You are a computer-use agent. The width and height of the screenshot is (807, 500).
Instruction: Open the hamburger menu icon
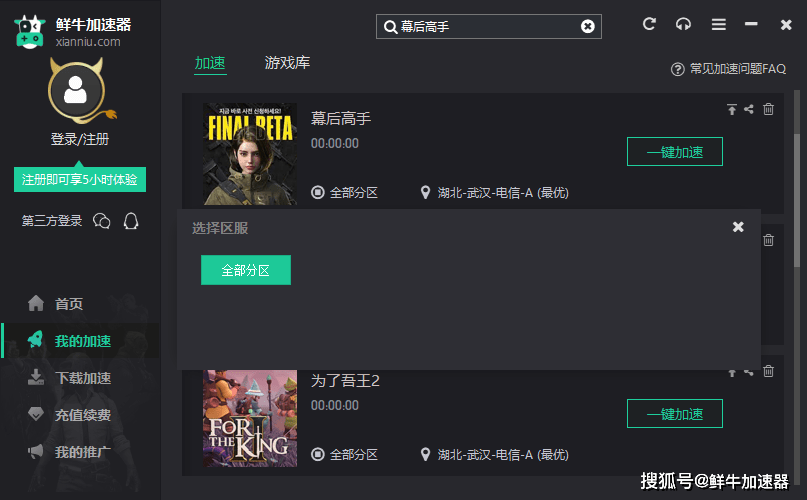pos(718,24)
